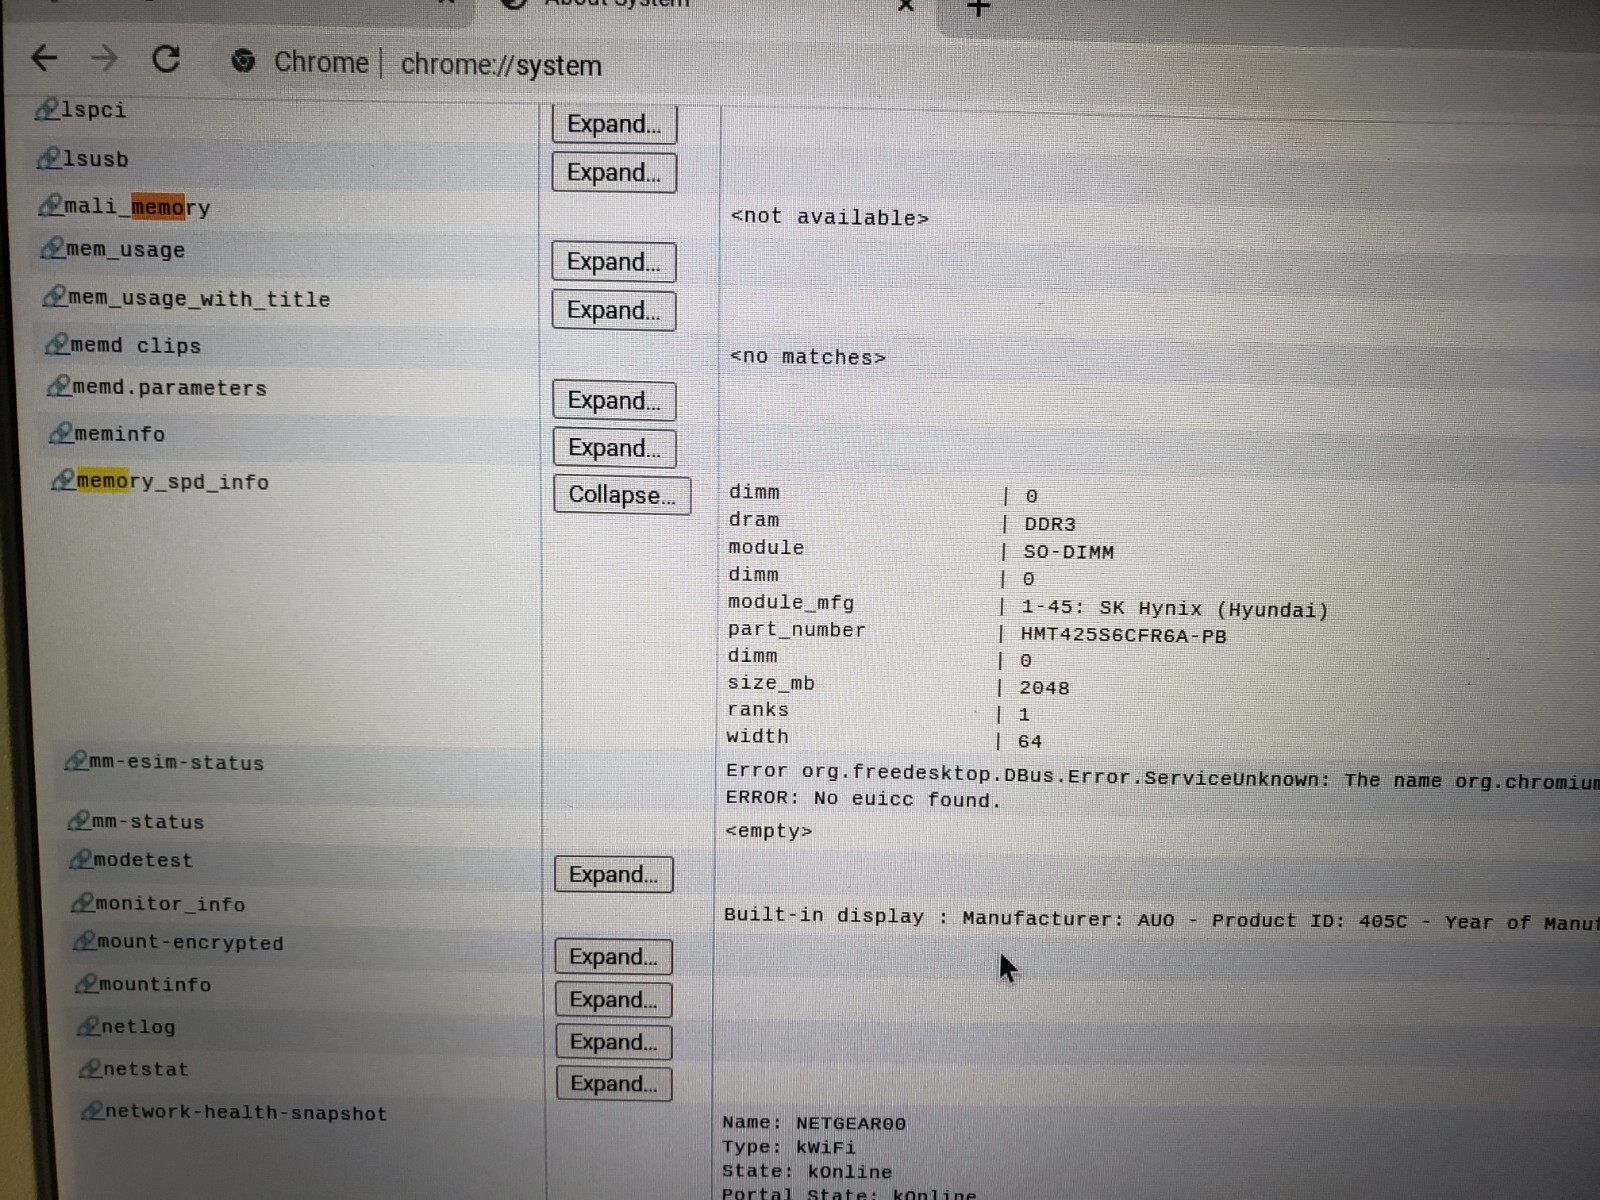This screenshot has height=1200, width=1600.
Task: Click the link icon beside mount-encrypted
Action: click(85, 941)
